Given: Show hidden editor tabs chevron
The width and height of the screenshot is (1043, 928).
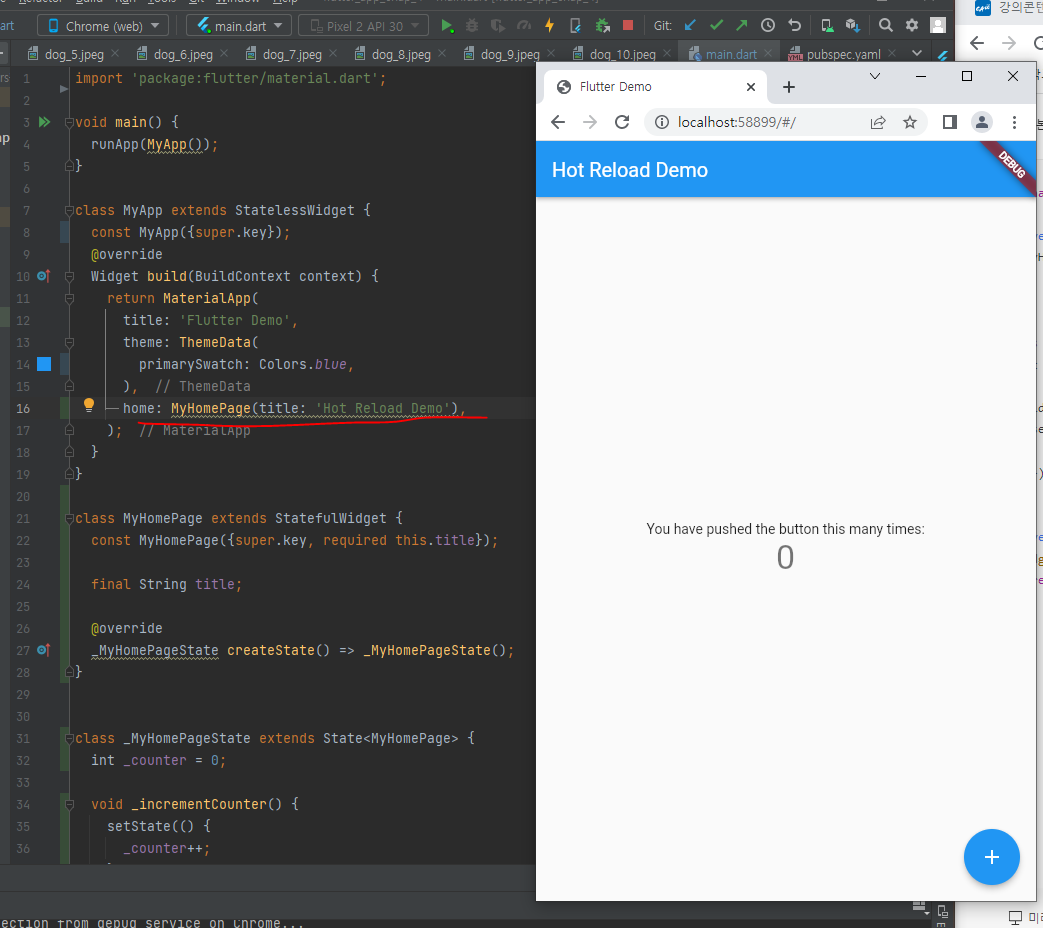Looking at the screenshot, I should 917,53.
